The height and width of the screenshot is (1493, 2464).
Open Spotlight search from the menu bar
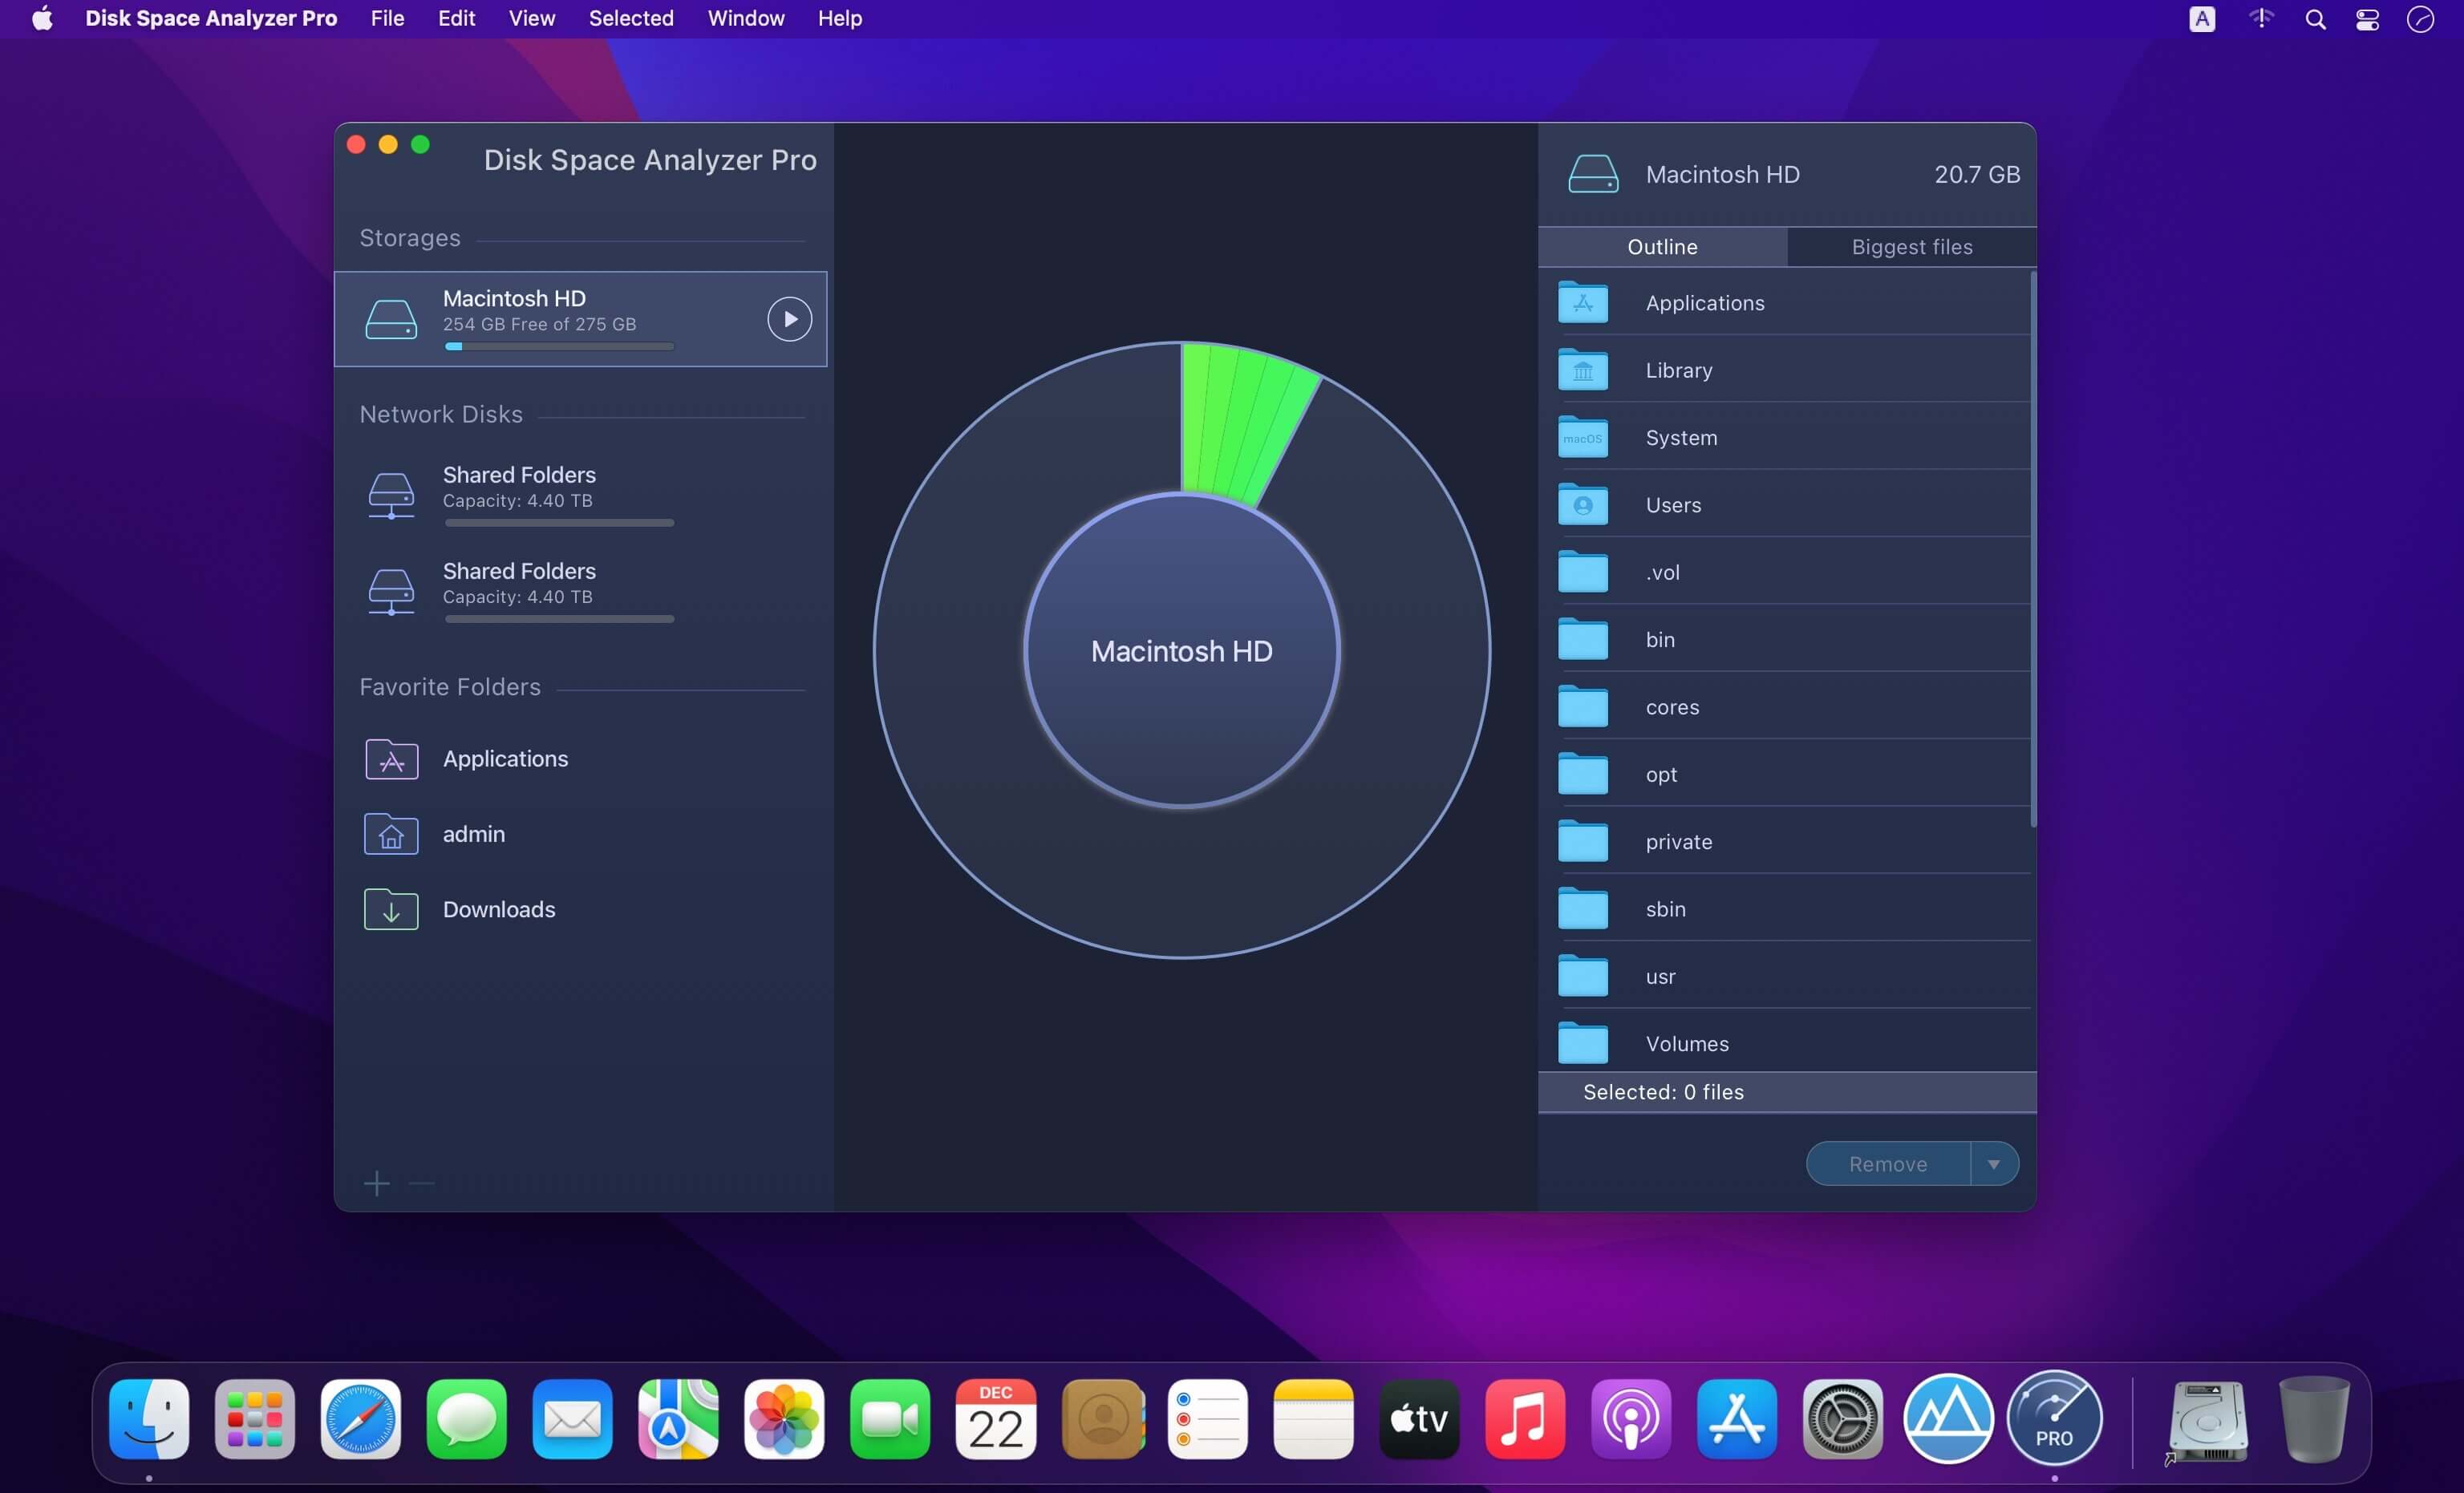(2315, 18)
